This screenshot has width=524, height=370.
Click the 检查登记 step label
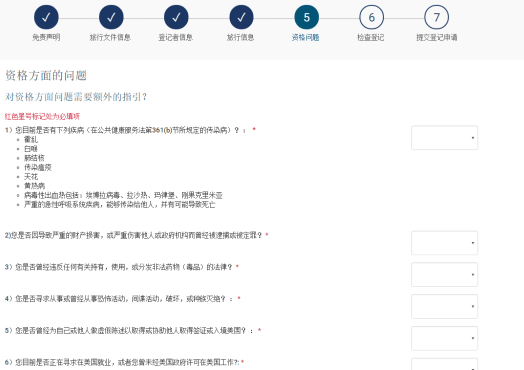[x=371, y=37]
